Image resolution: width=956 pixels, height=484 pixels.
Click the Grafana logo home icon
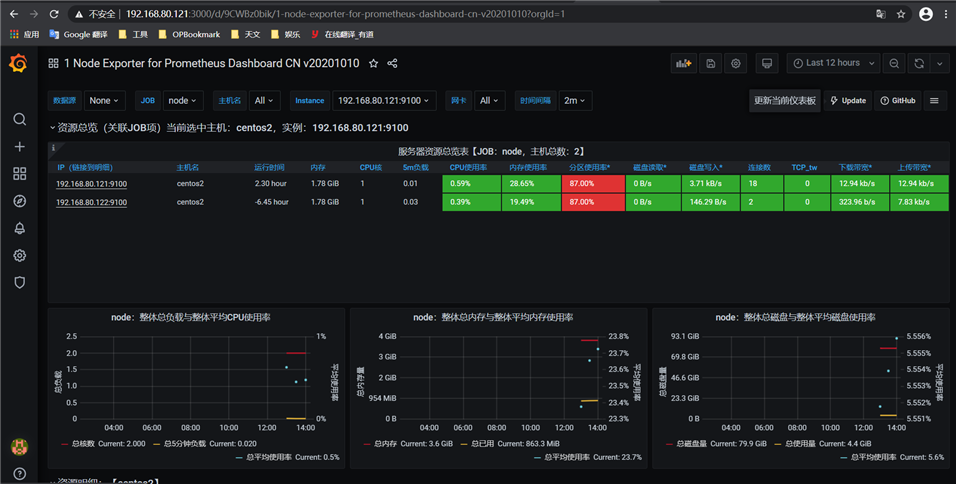coord(18,64)
